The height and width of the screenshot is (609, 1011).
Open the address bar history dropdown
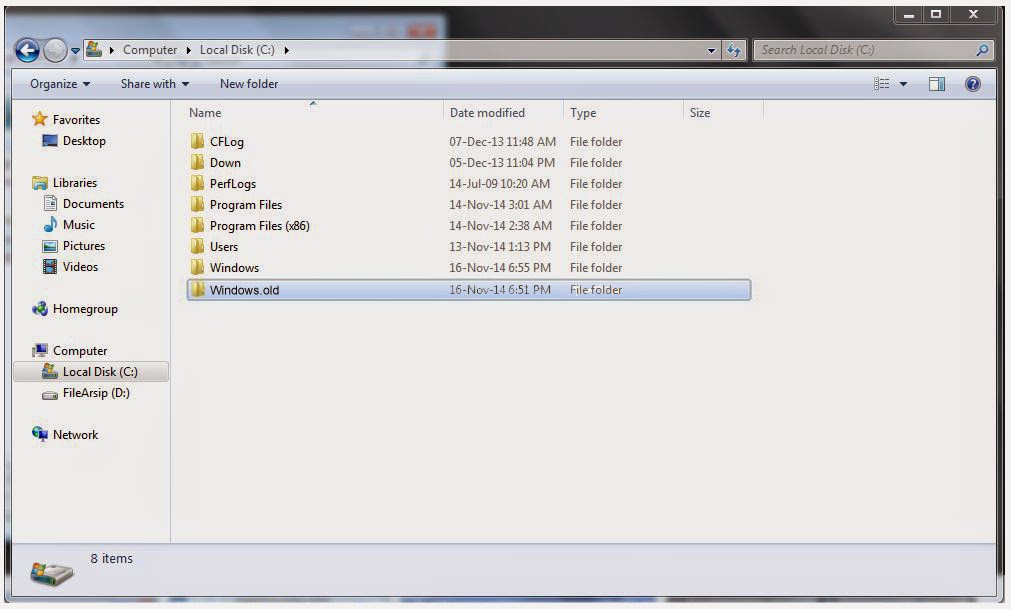point(711,50)
